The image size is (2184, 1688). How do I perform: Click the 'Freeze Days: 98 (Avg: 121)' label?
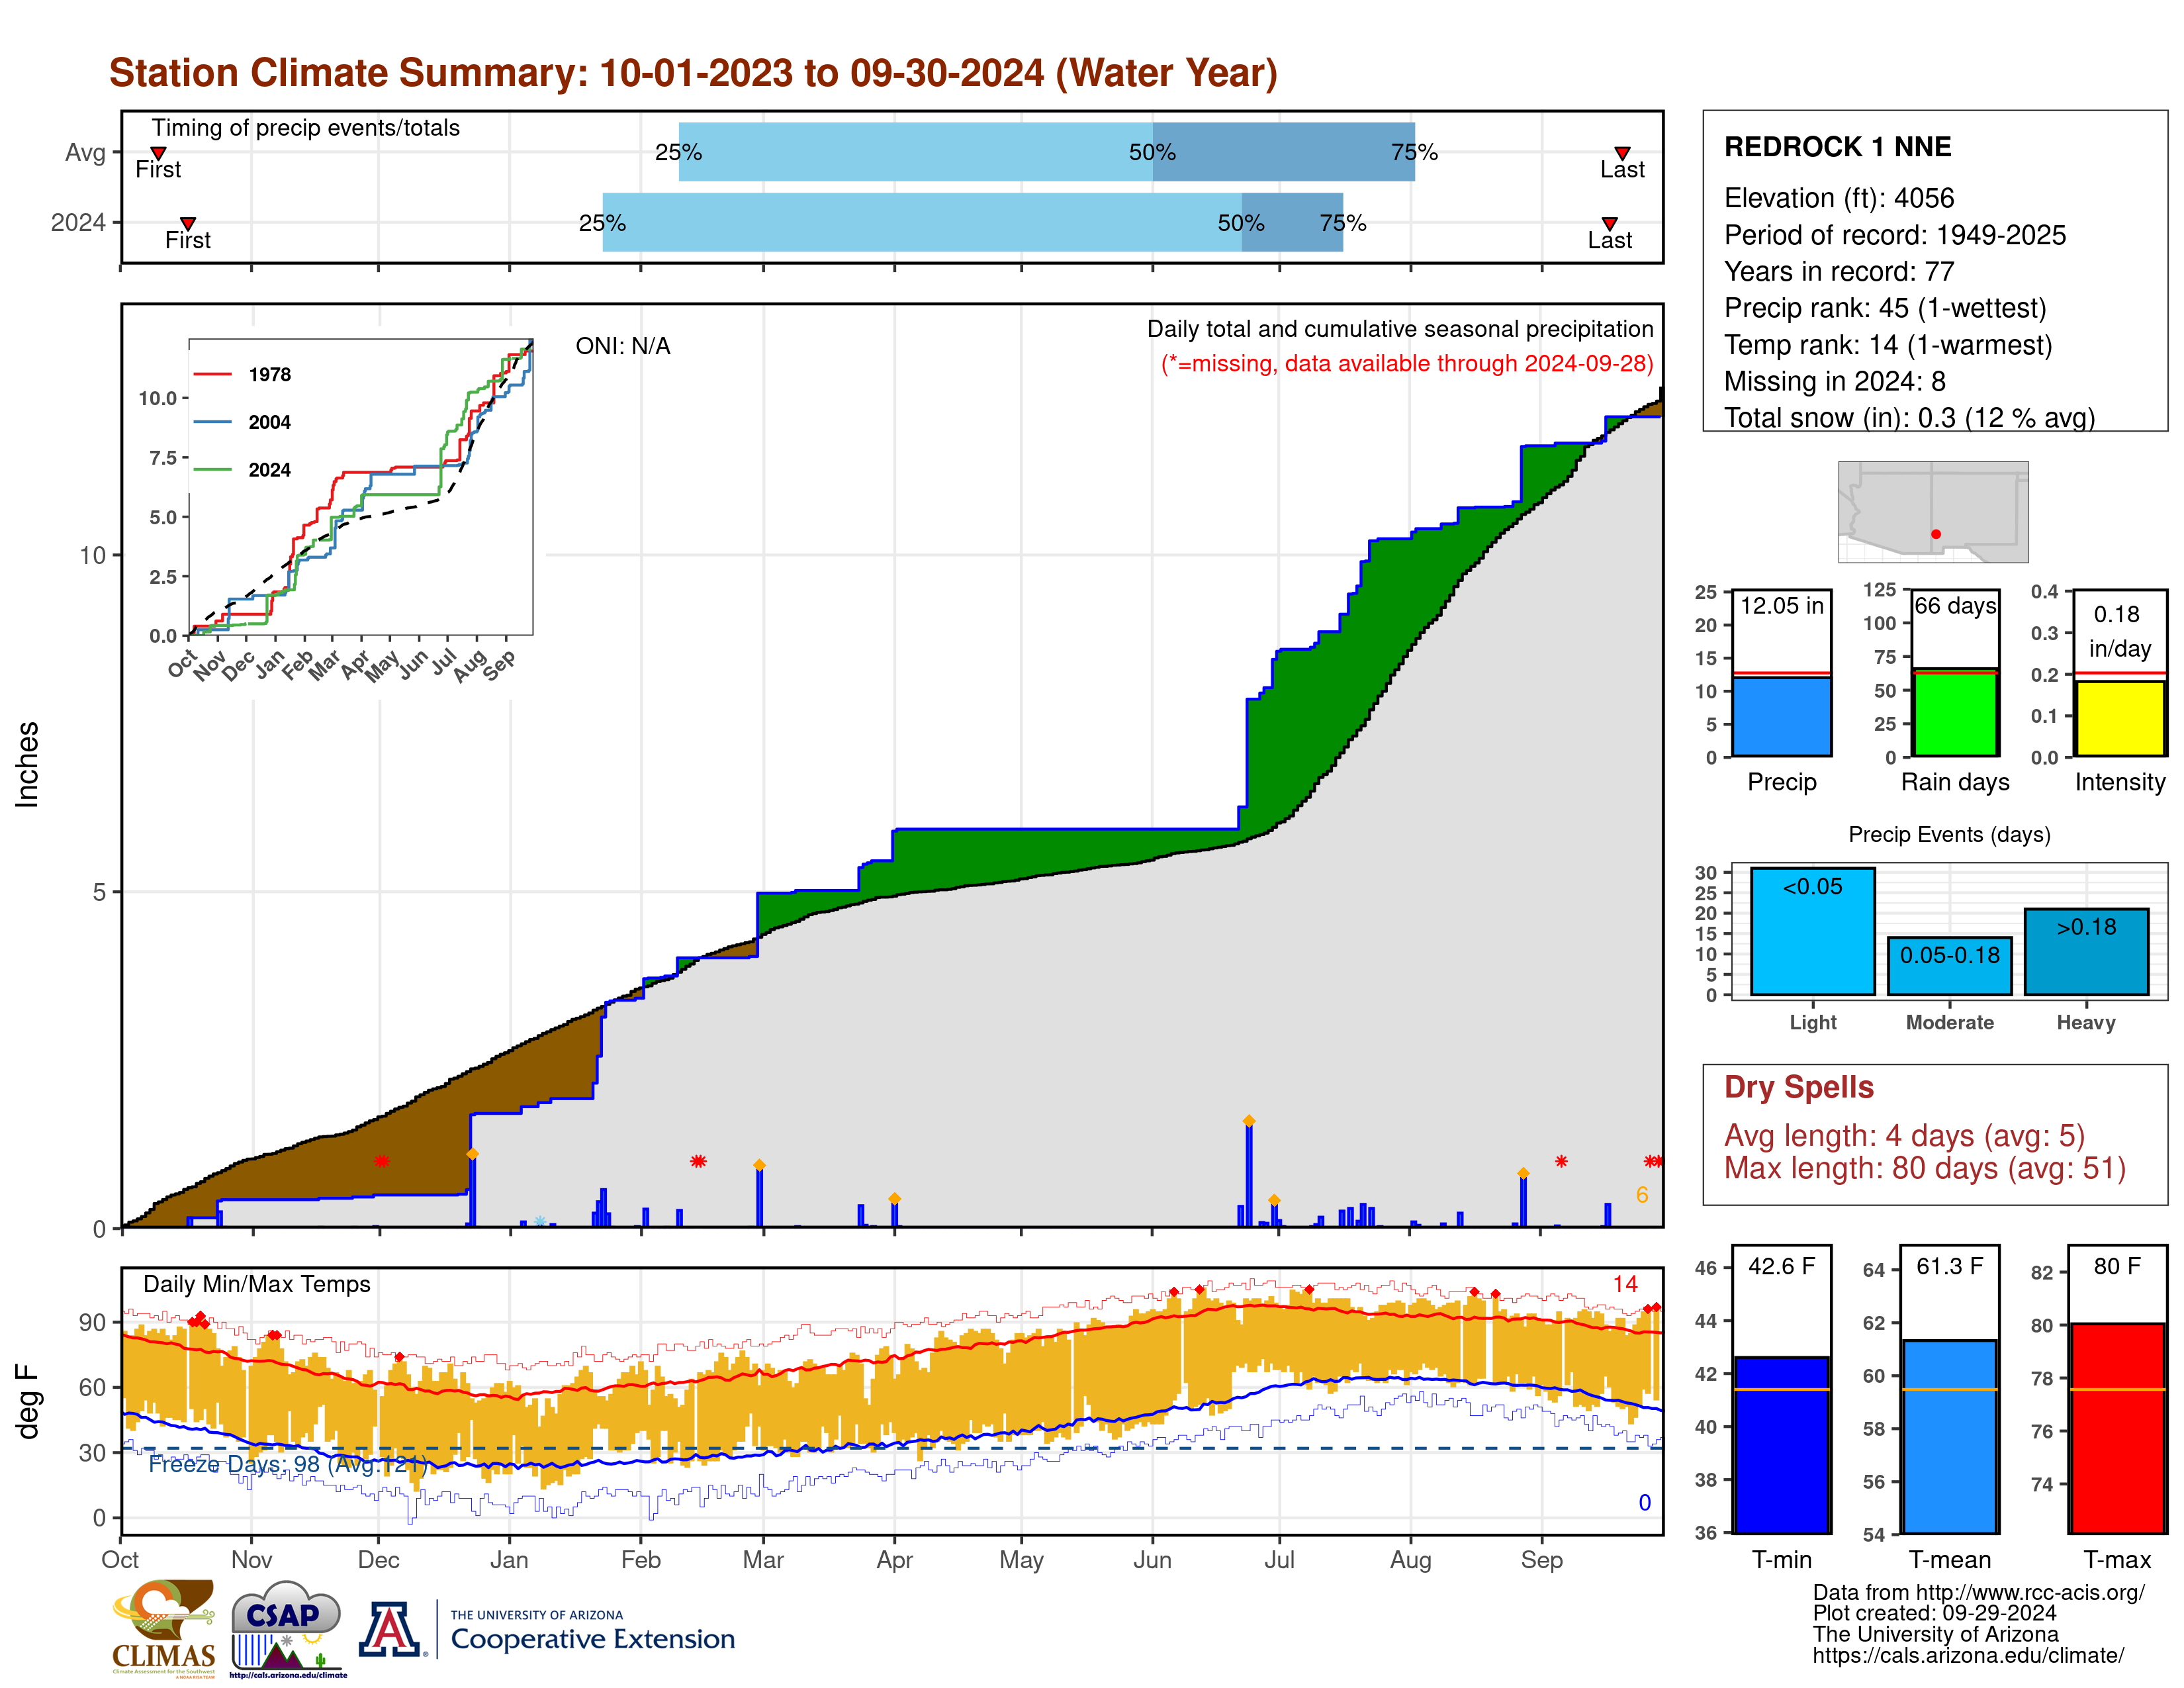pos(288,1464)
